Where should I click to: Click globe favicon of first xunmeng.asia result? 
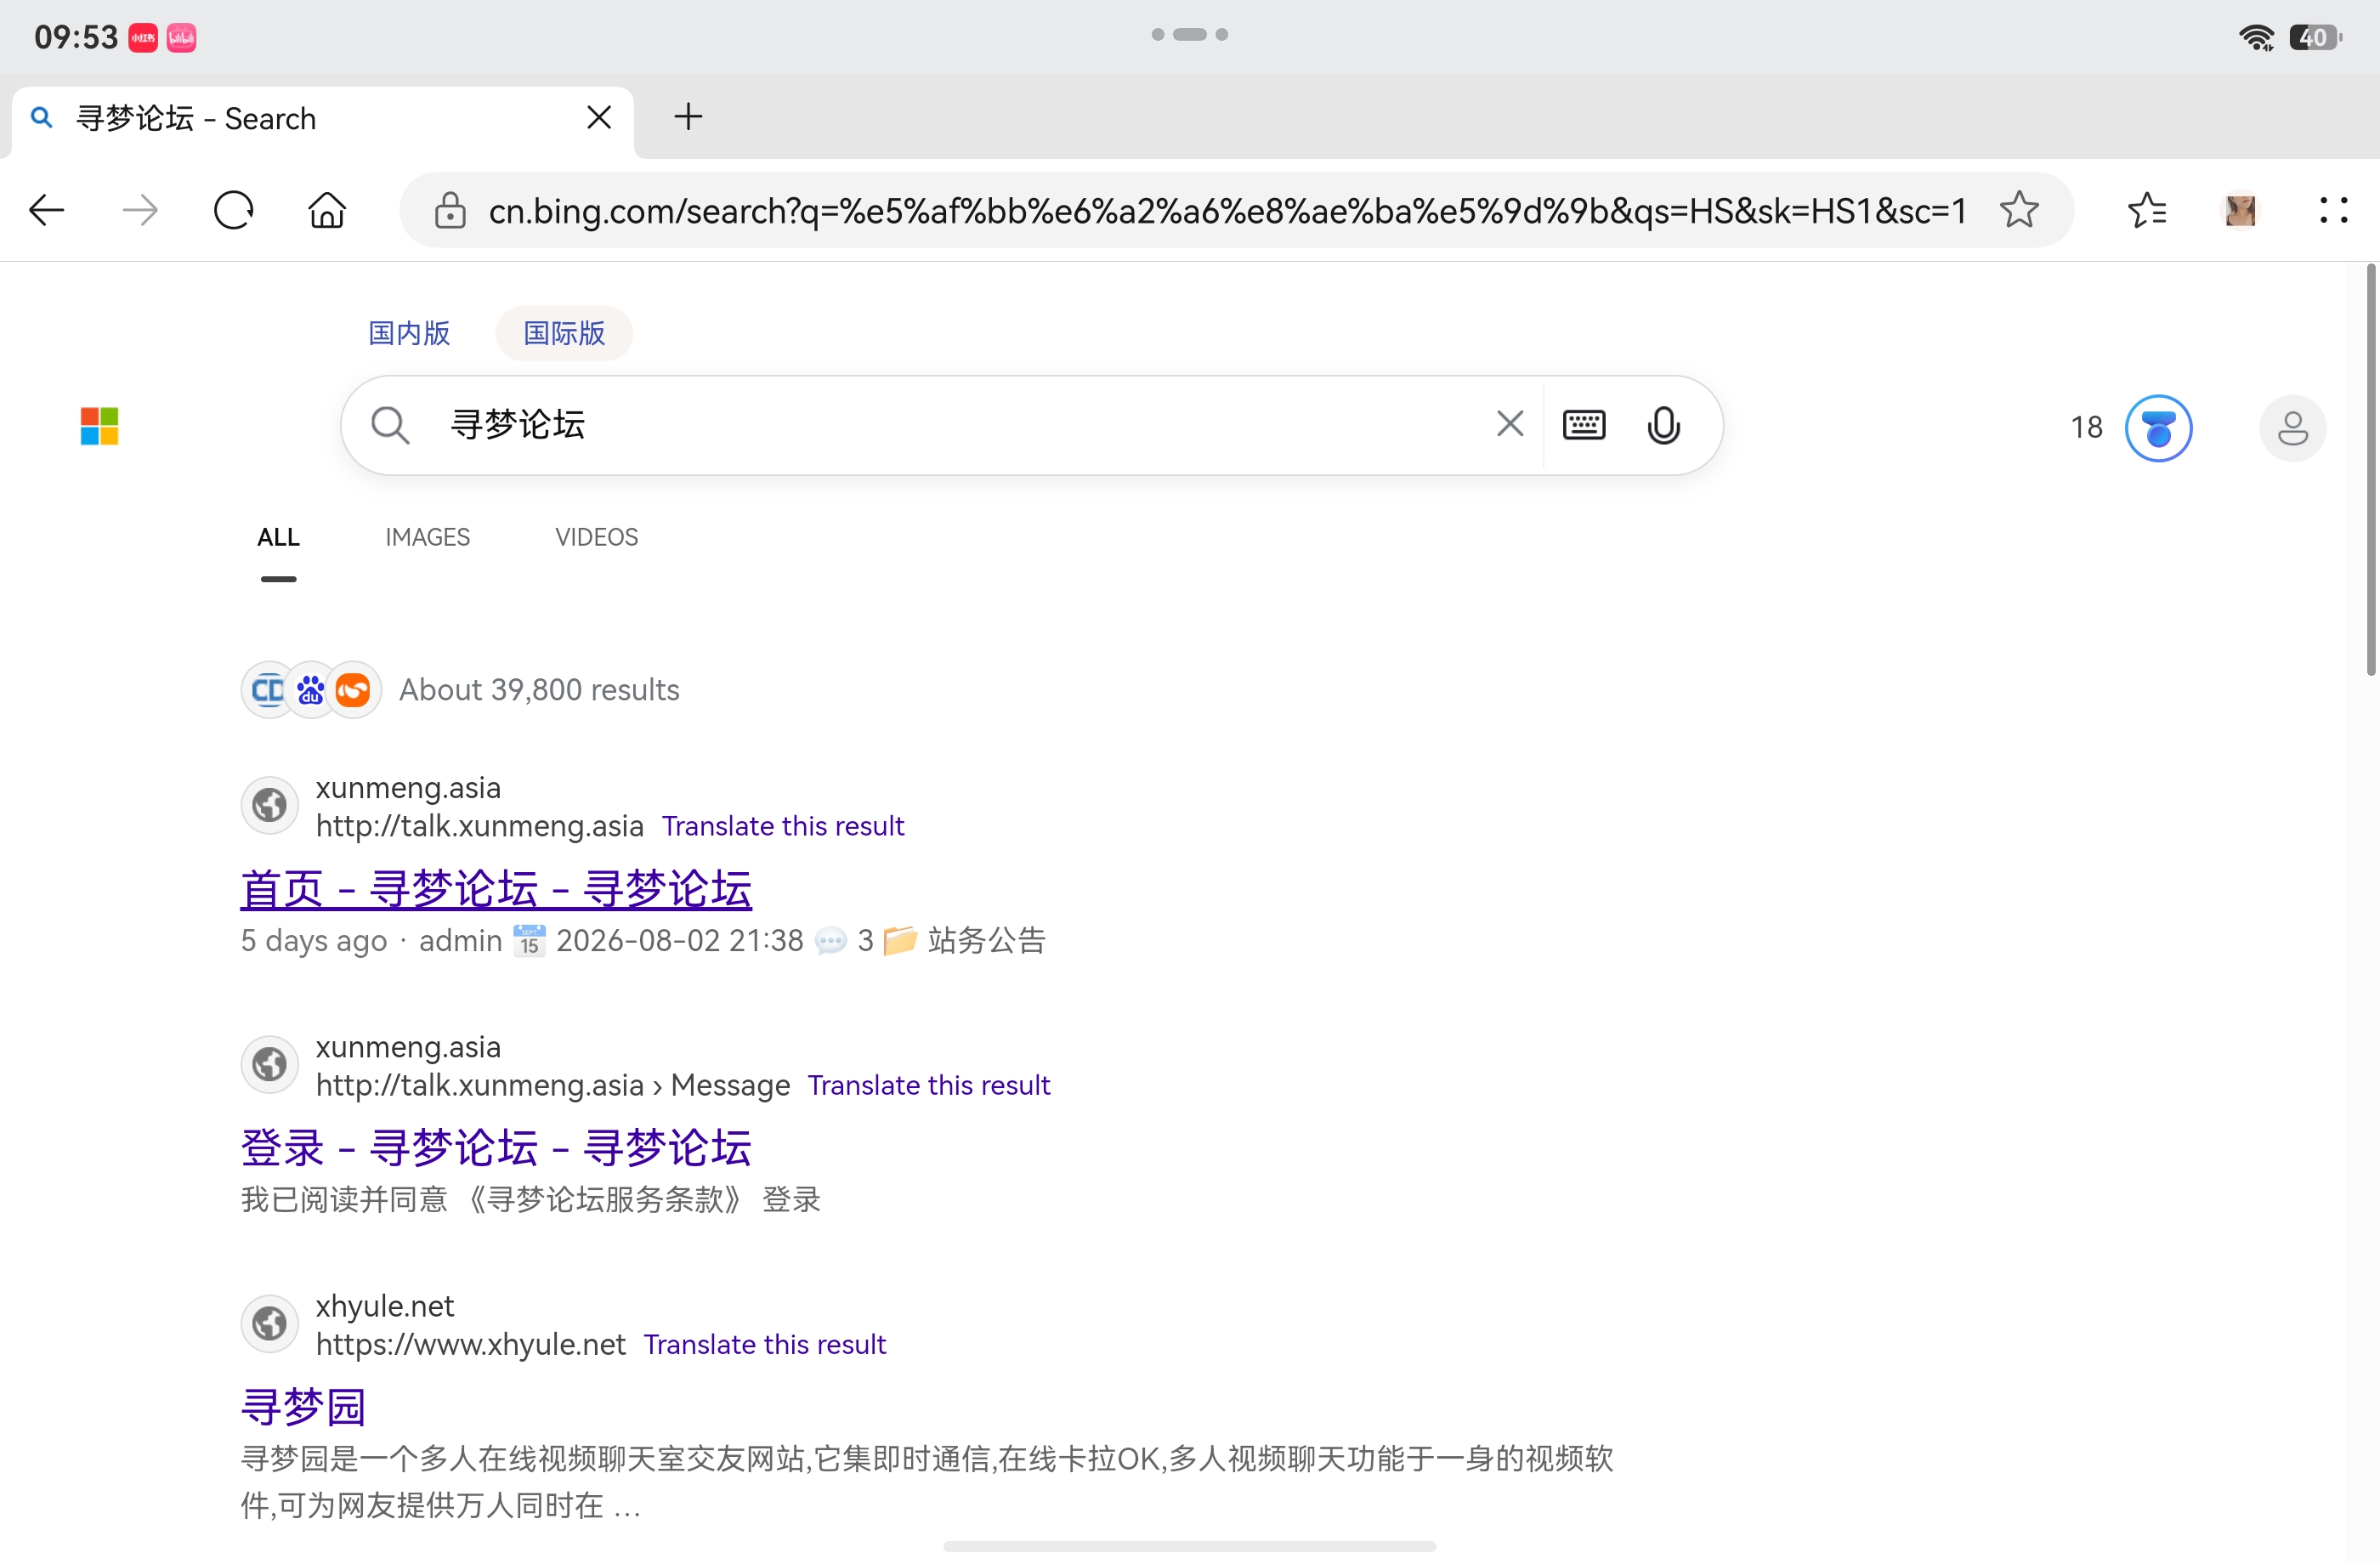coord(269,805)
